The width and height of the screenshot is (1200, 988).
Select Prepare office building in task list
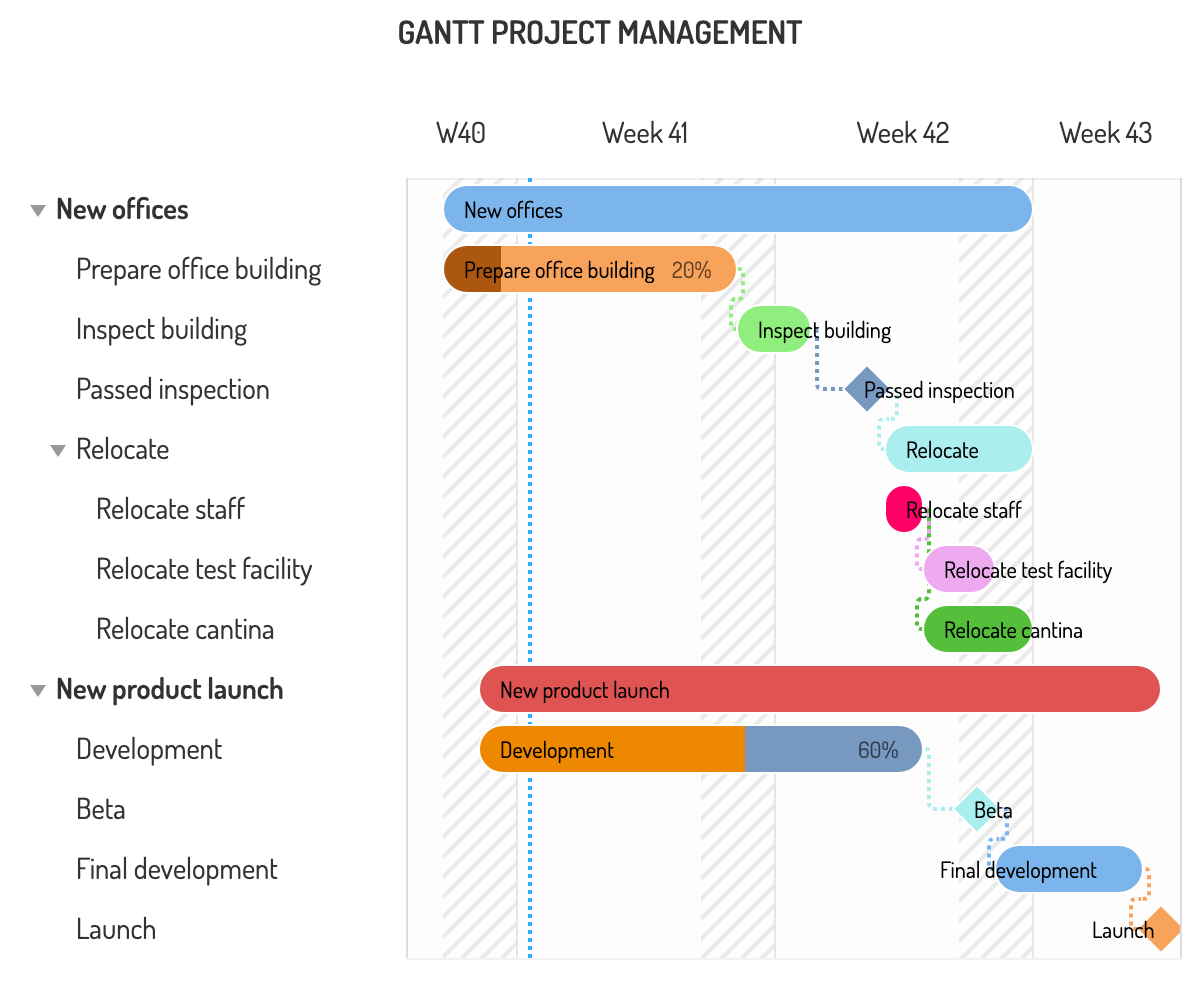(x=198, y=270)
